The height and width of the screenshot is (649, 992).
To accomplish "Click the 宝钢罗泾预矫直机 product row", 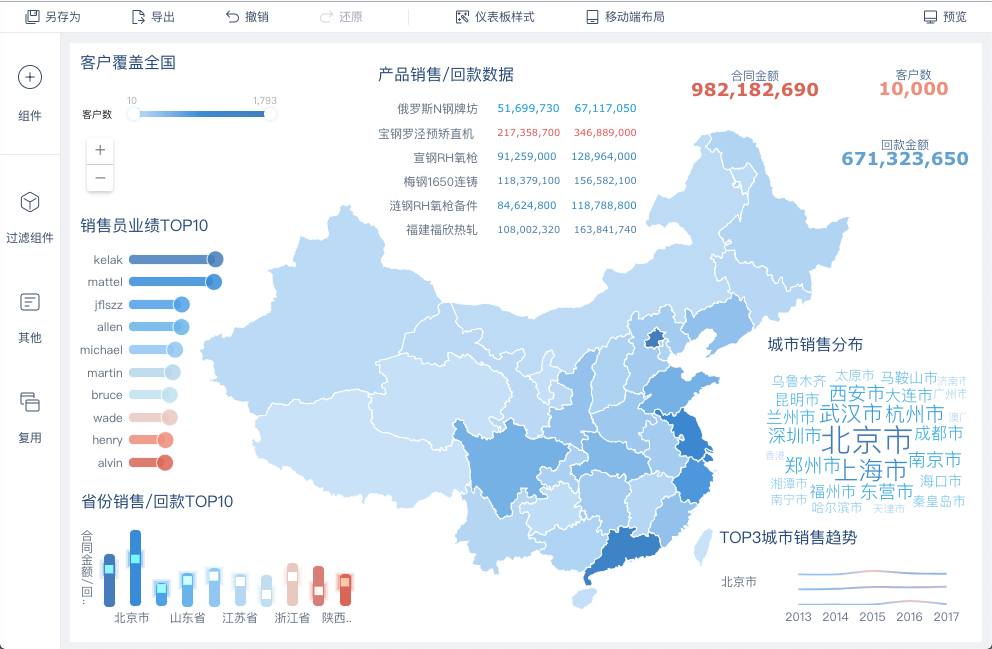I will pyautogui.click(x=507, y=133).
